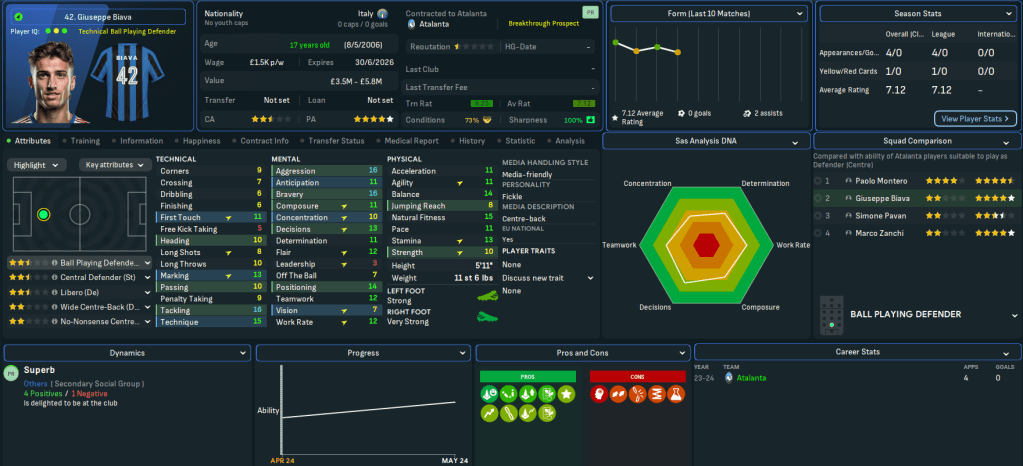Click the star icon in the Pros list
Screen dimensions: 1023x466
click(x=565, y=394)
